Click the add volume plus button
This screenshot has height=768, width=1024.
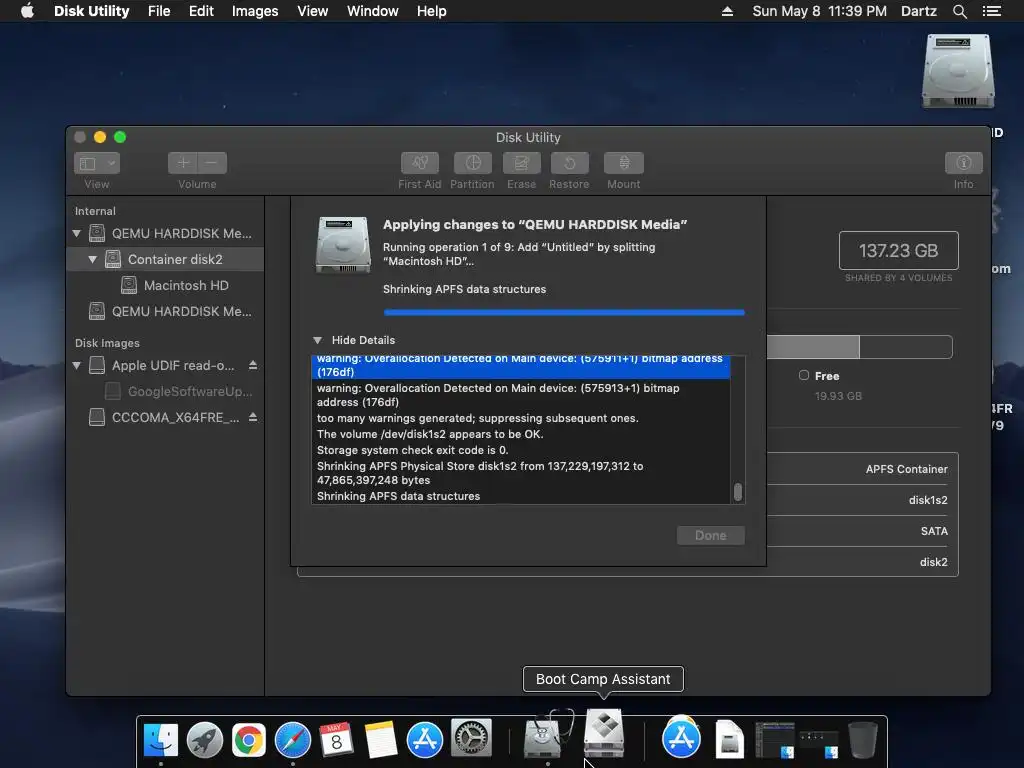click(x=183, y=163)
